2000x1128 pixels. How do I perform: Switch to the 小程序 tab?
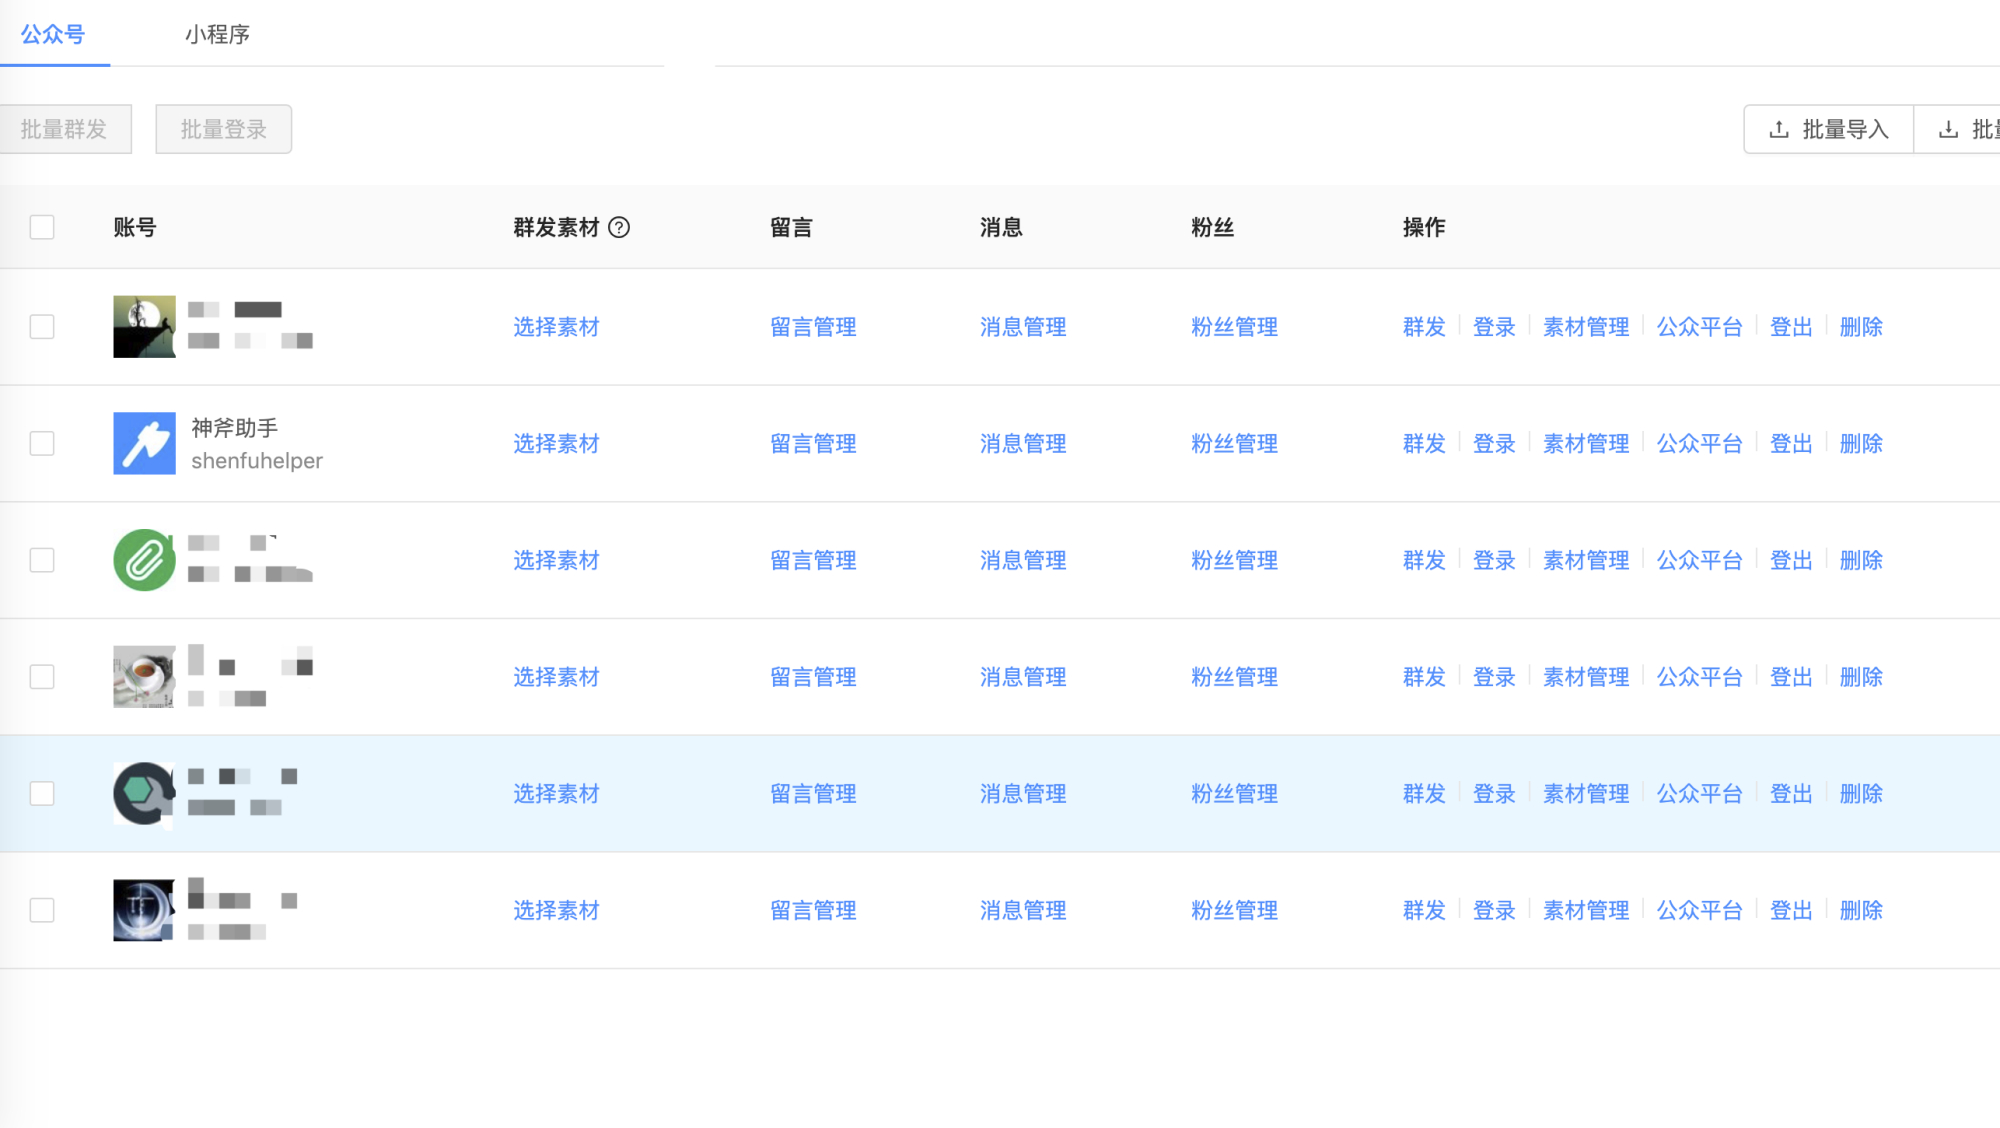(218, 35)
